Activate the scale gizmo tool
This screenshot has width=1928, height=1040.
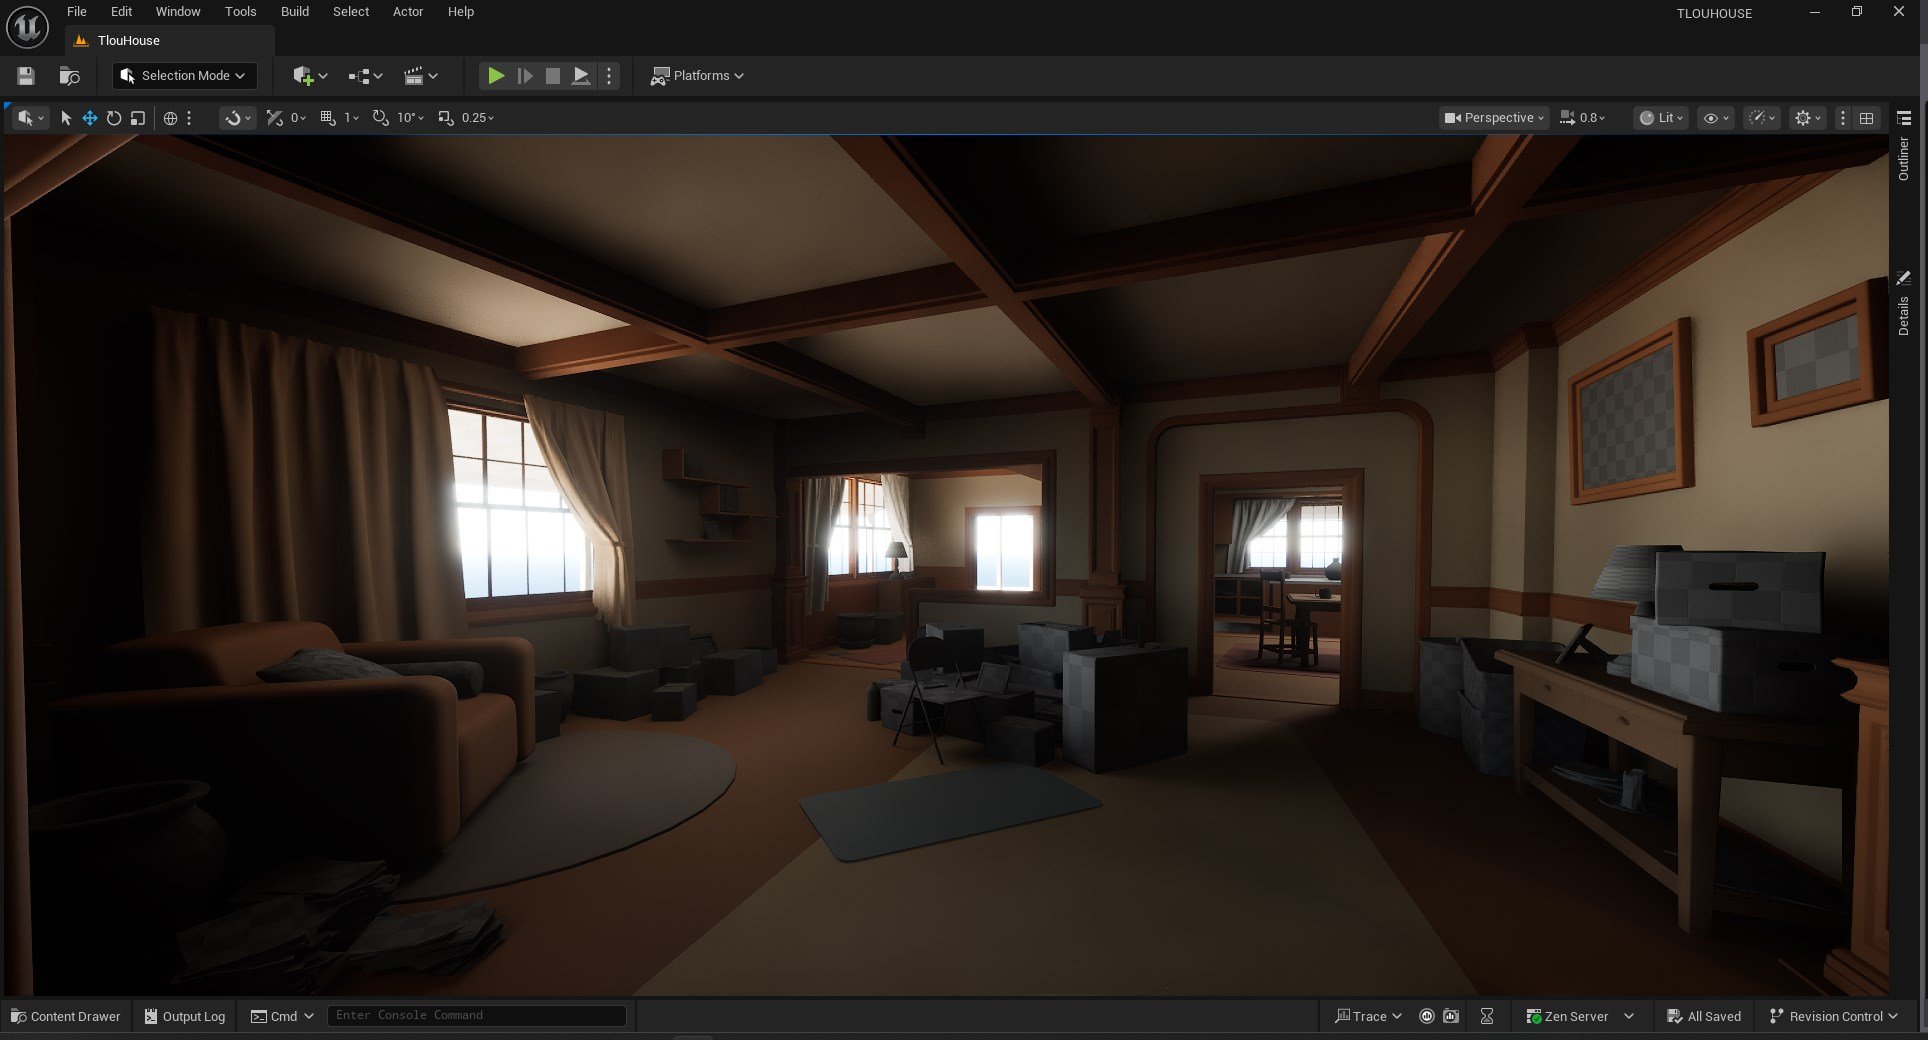138,118
